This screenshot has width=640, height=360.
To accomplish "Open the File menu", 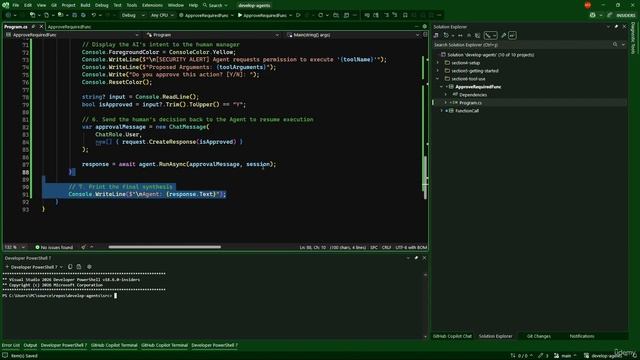I will [x=16, y=5].
